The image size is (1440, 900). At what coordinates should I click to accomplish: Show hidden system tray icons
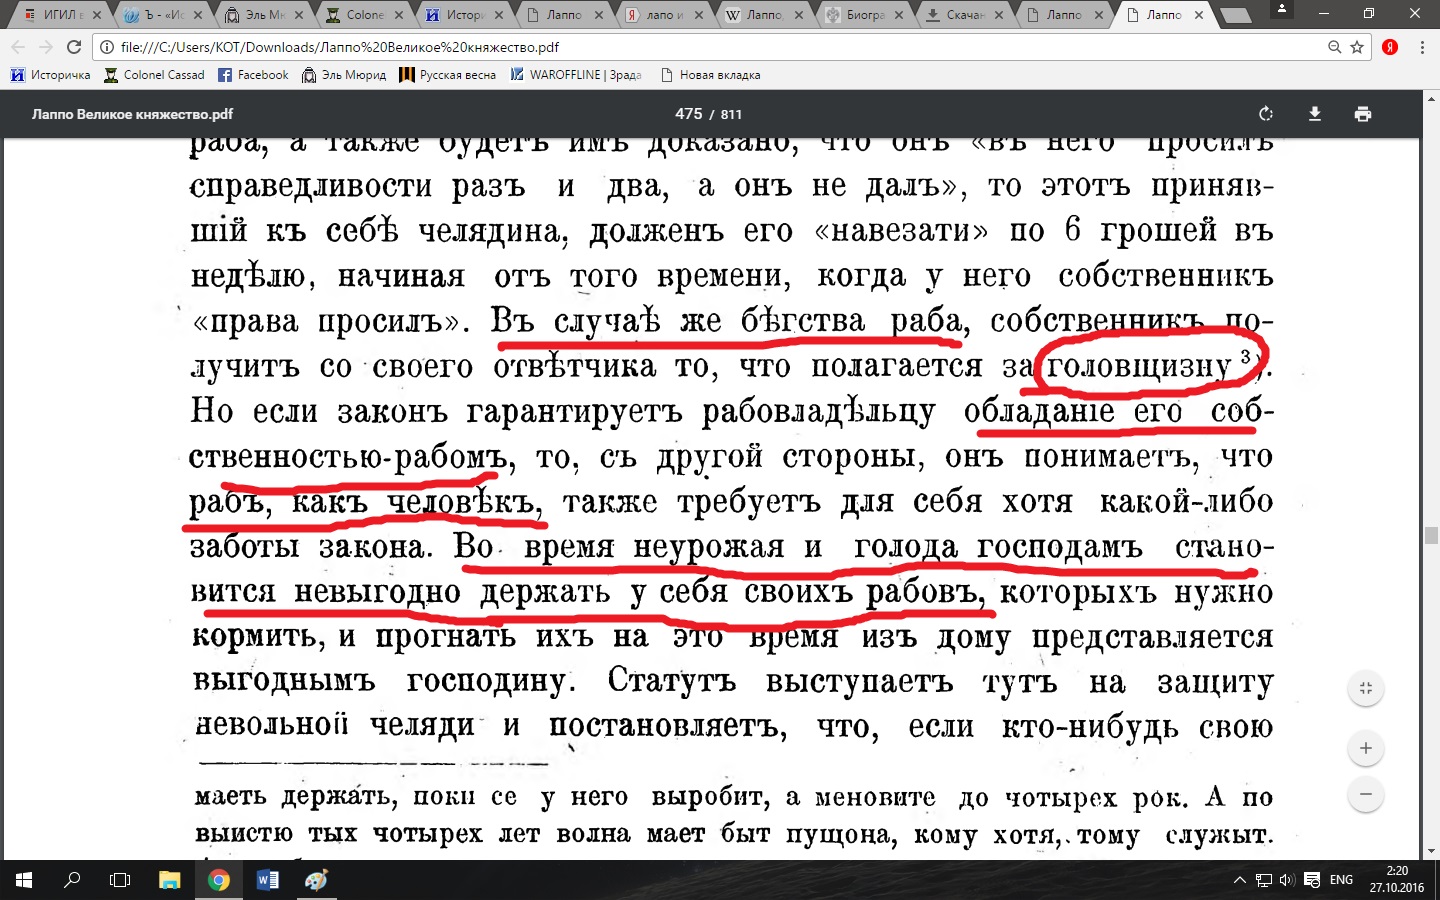pyautogui.click(x=1240, y=880)
